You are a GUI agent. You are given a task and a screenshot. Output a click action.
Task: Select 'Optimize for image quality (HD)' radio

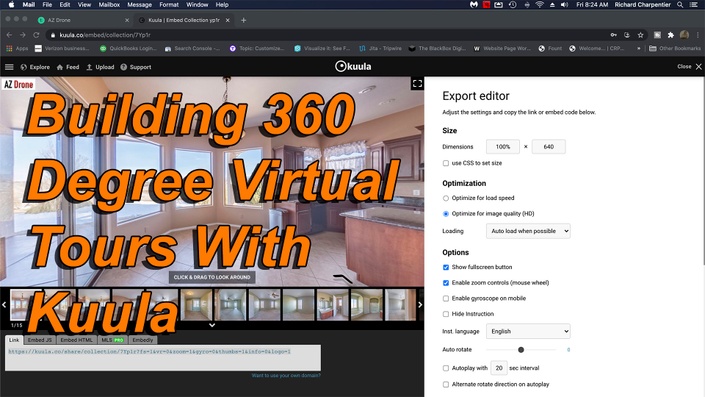pos(446,214)
